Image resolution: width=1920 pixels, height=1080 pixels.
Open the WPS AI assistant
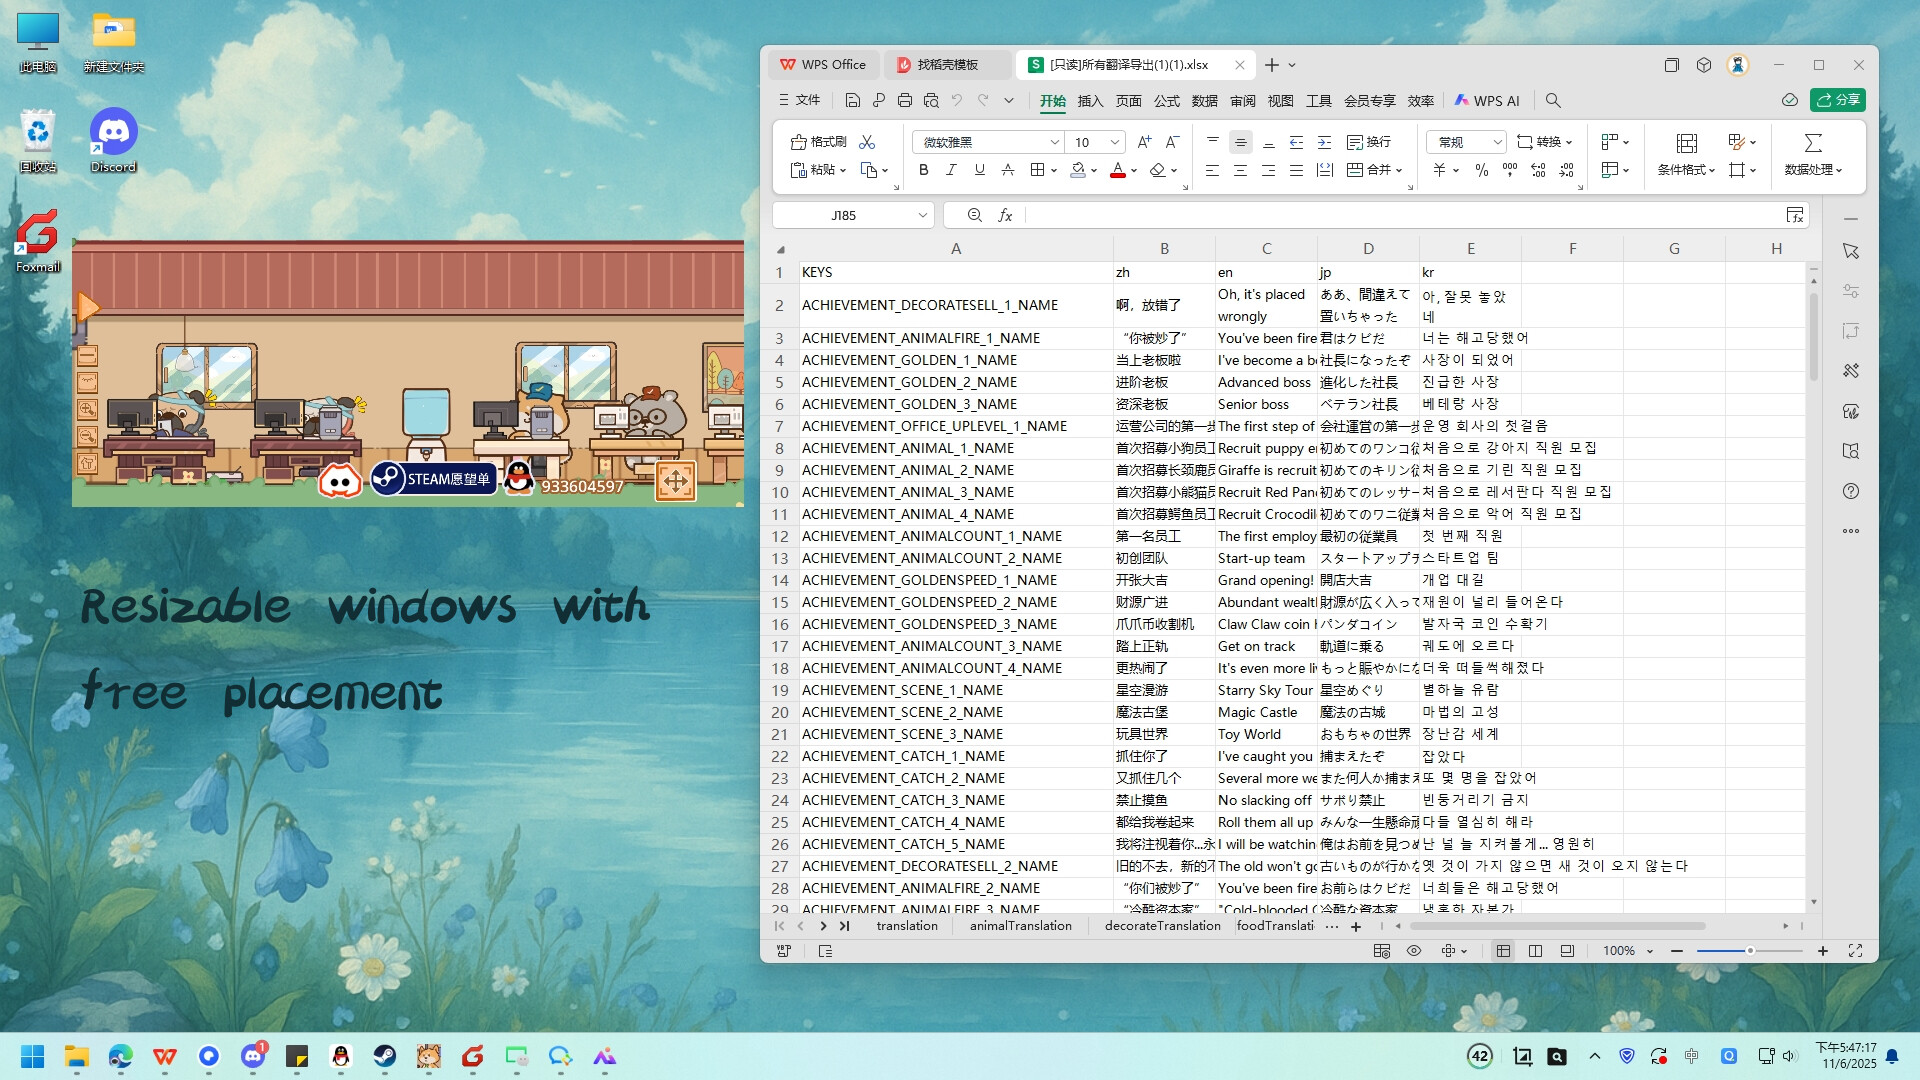point(1487,100)
